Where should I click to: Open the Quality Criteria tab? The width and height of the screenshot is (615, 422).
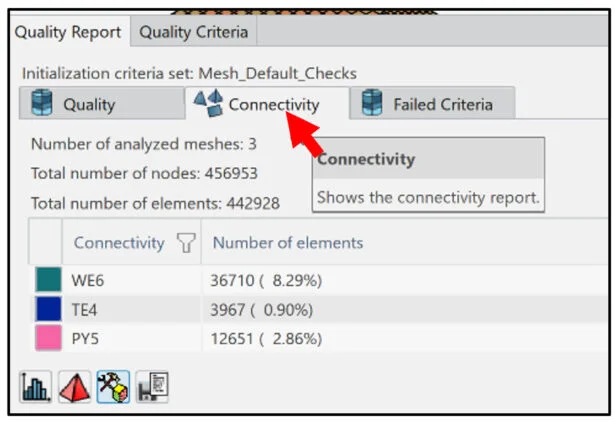tap(193, 32)
